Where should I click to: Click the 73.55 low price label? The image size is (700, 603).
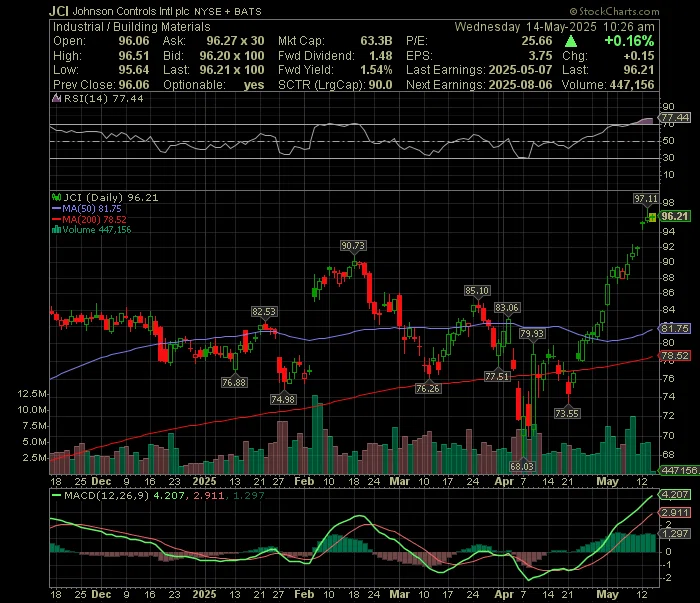click(567, 413)
